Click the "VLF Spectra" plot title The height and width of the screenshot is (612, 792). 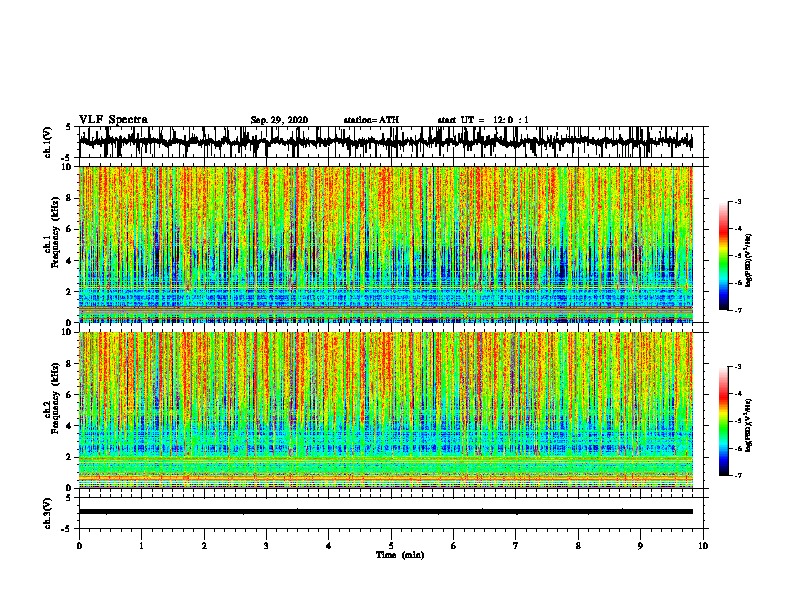click(x=113, y=120)
